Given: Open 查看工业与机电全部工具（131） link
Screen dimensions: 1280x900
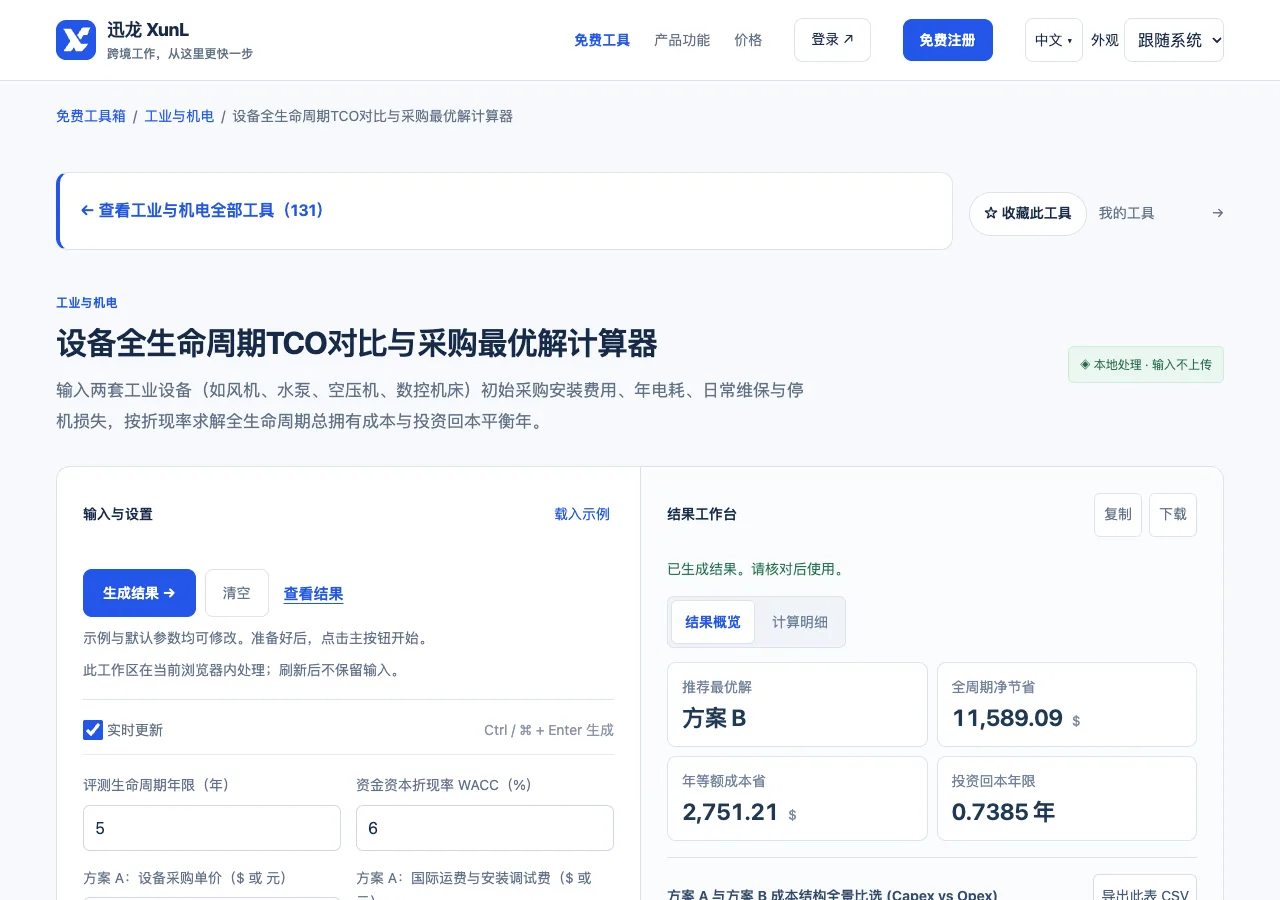Looking at the screenshot, I should coord(203,211).
